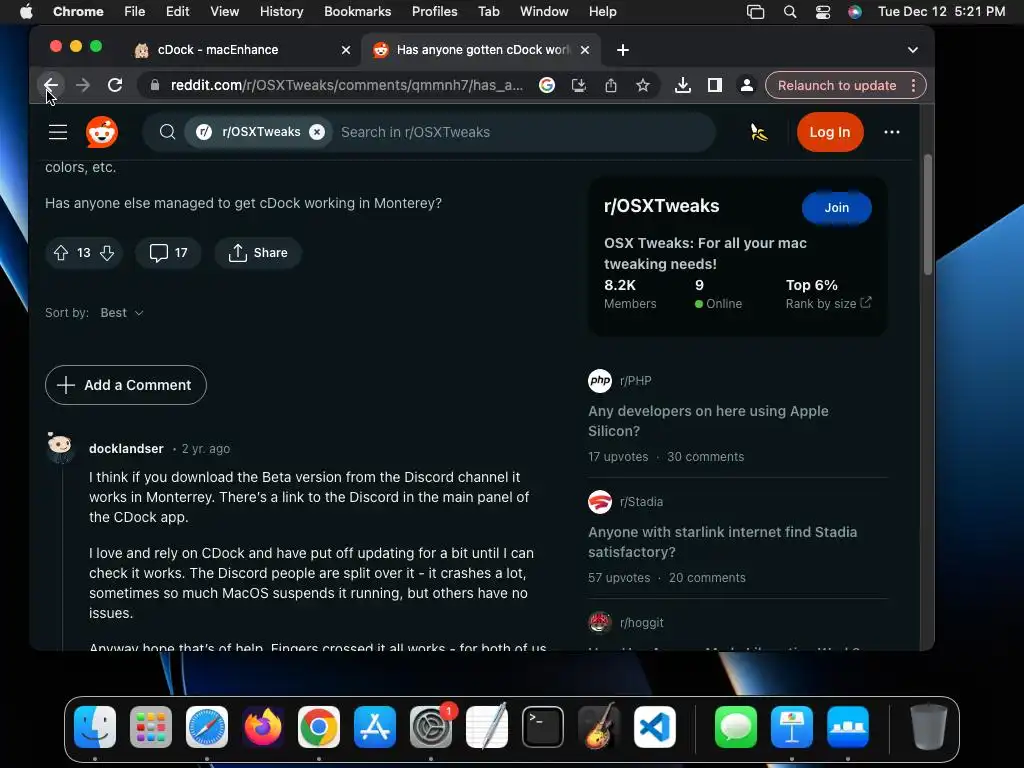Open Spotlight search in menu bar
The width and height of the screenshot is (1024, 768).
pyautogui.click(x=790, y=11)
